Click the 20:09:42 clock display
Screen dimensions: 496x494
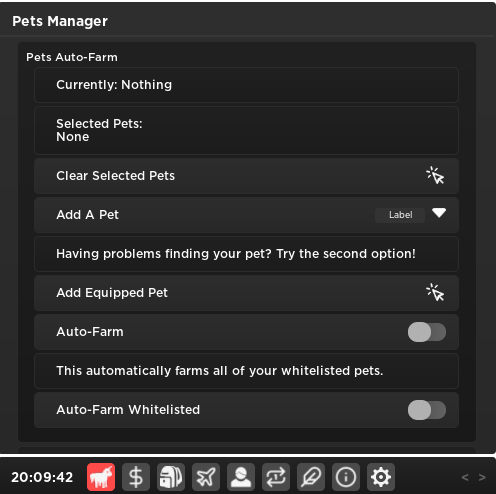tap(42, 477)
